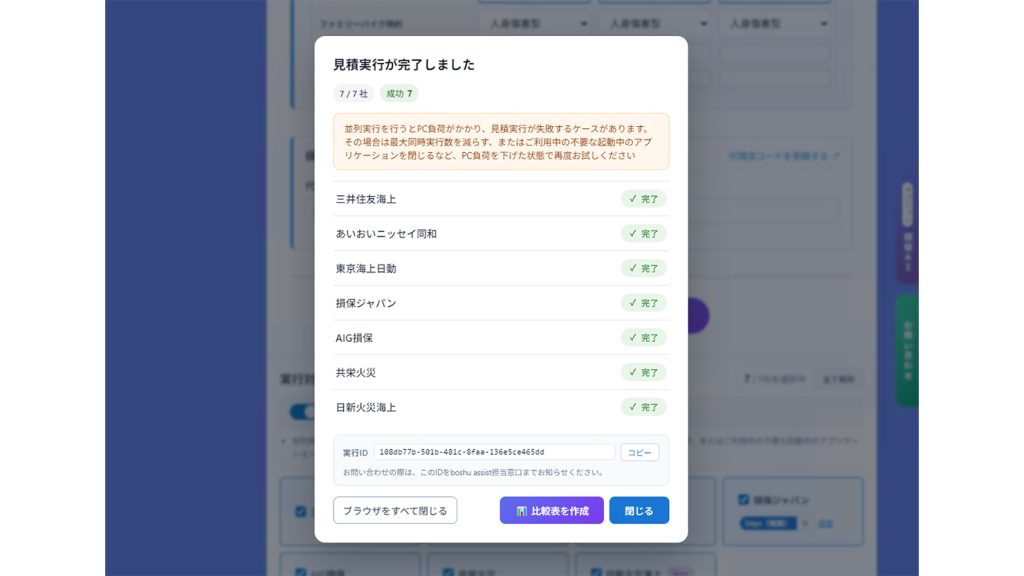Click the 完了 badge beside AIG損保

point(643,338)
